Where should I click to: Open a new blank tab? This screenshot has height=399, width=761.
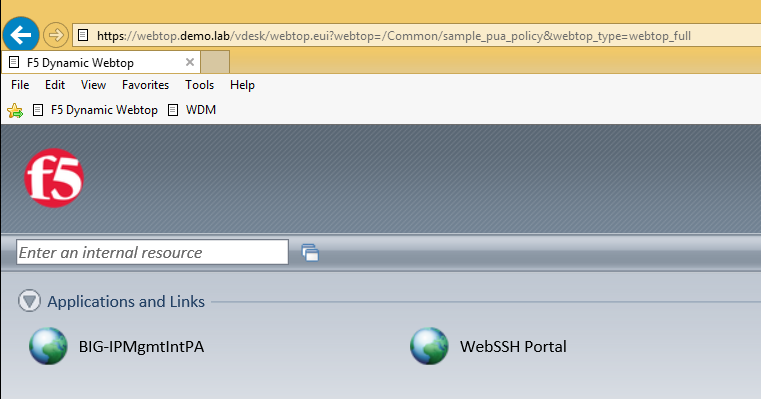pyautogui.click(x=215, y=62)
